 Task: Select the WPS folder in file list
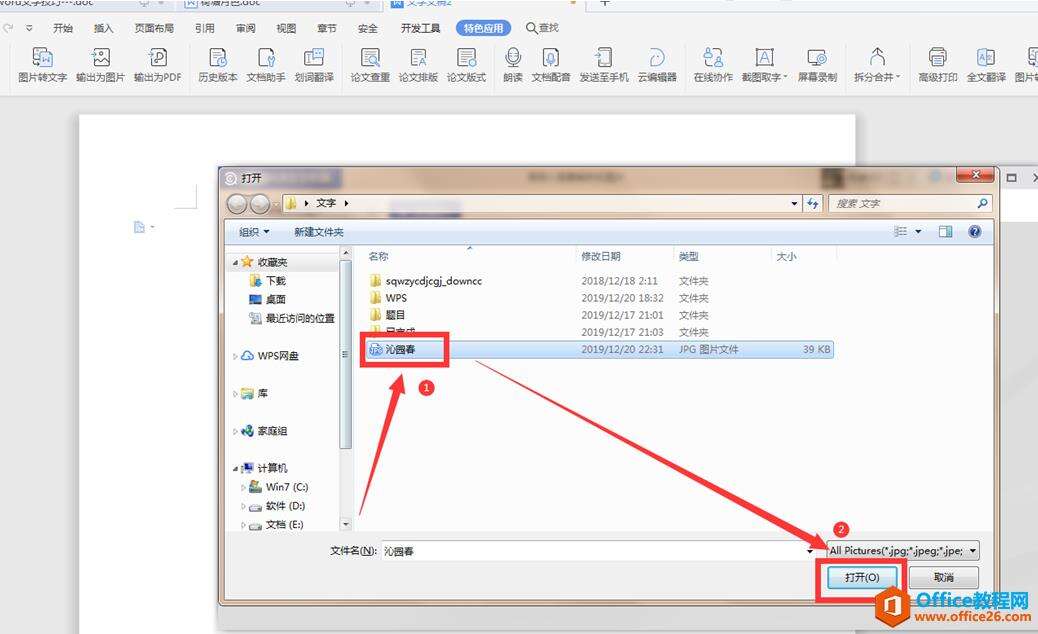(x=389, y=298)
